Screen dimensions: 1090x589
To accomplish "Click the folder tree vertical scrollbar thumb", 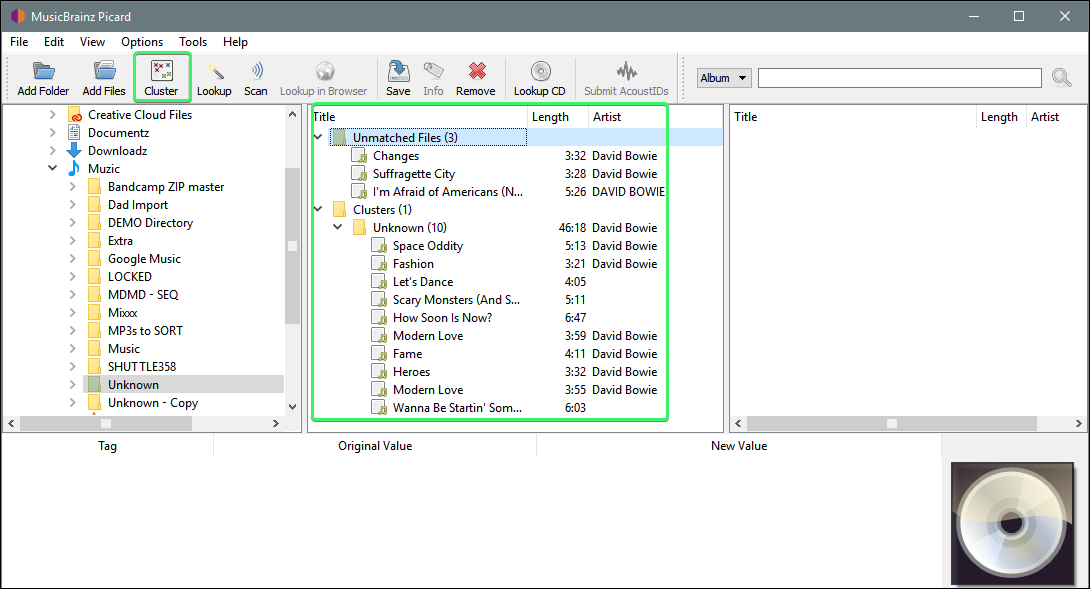I will click(x=292, y=245).
